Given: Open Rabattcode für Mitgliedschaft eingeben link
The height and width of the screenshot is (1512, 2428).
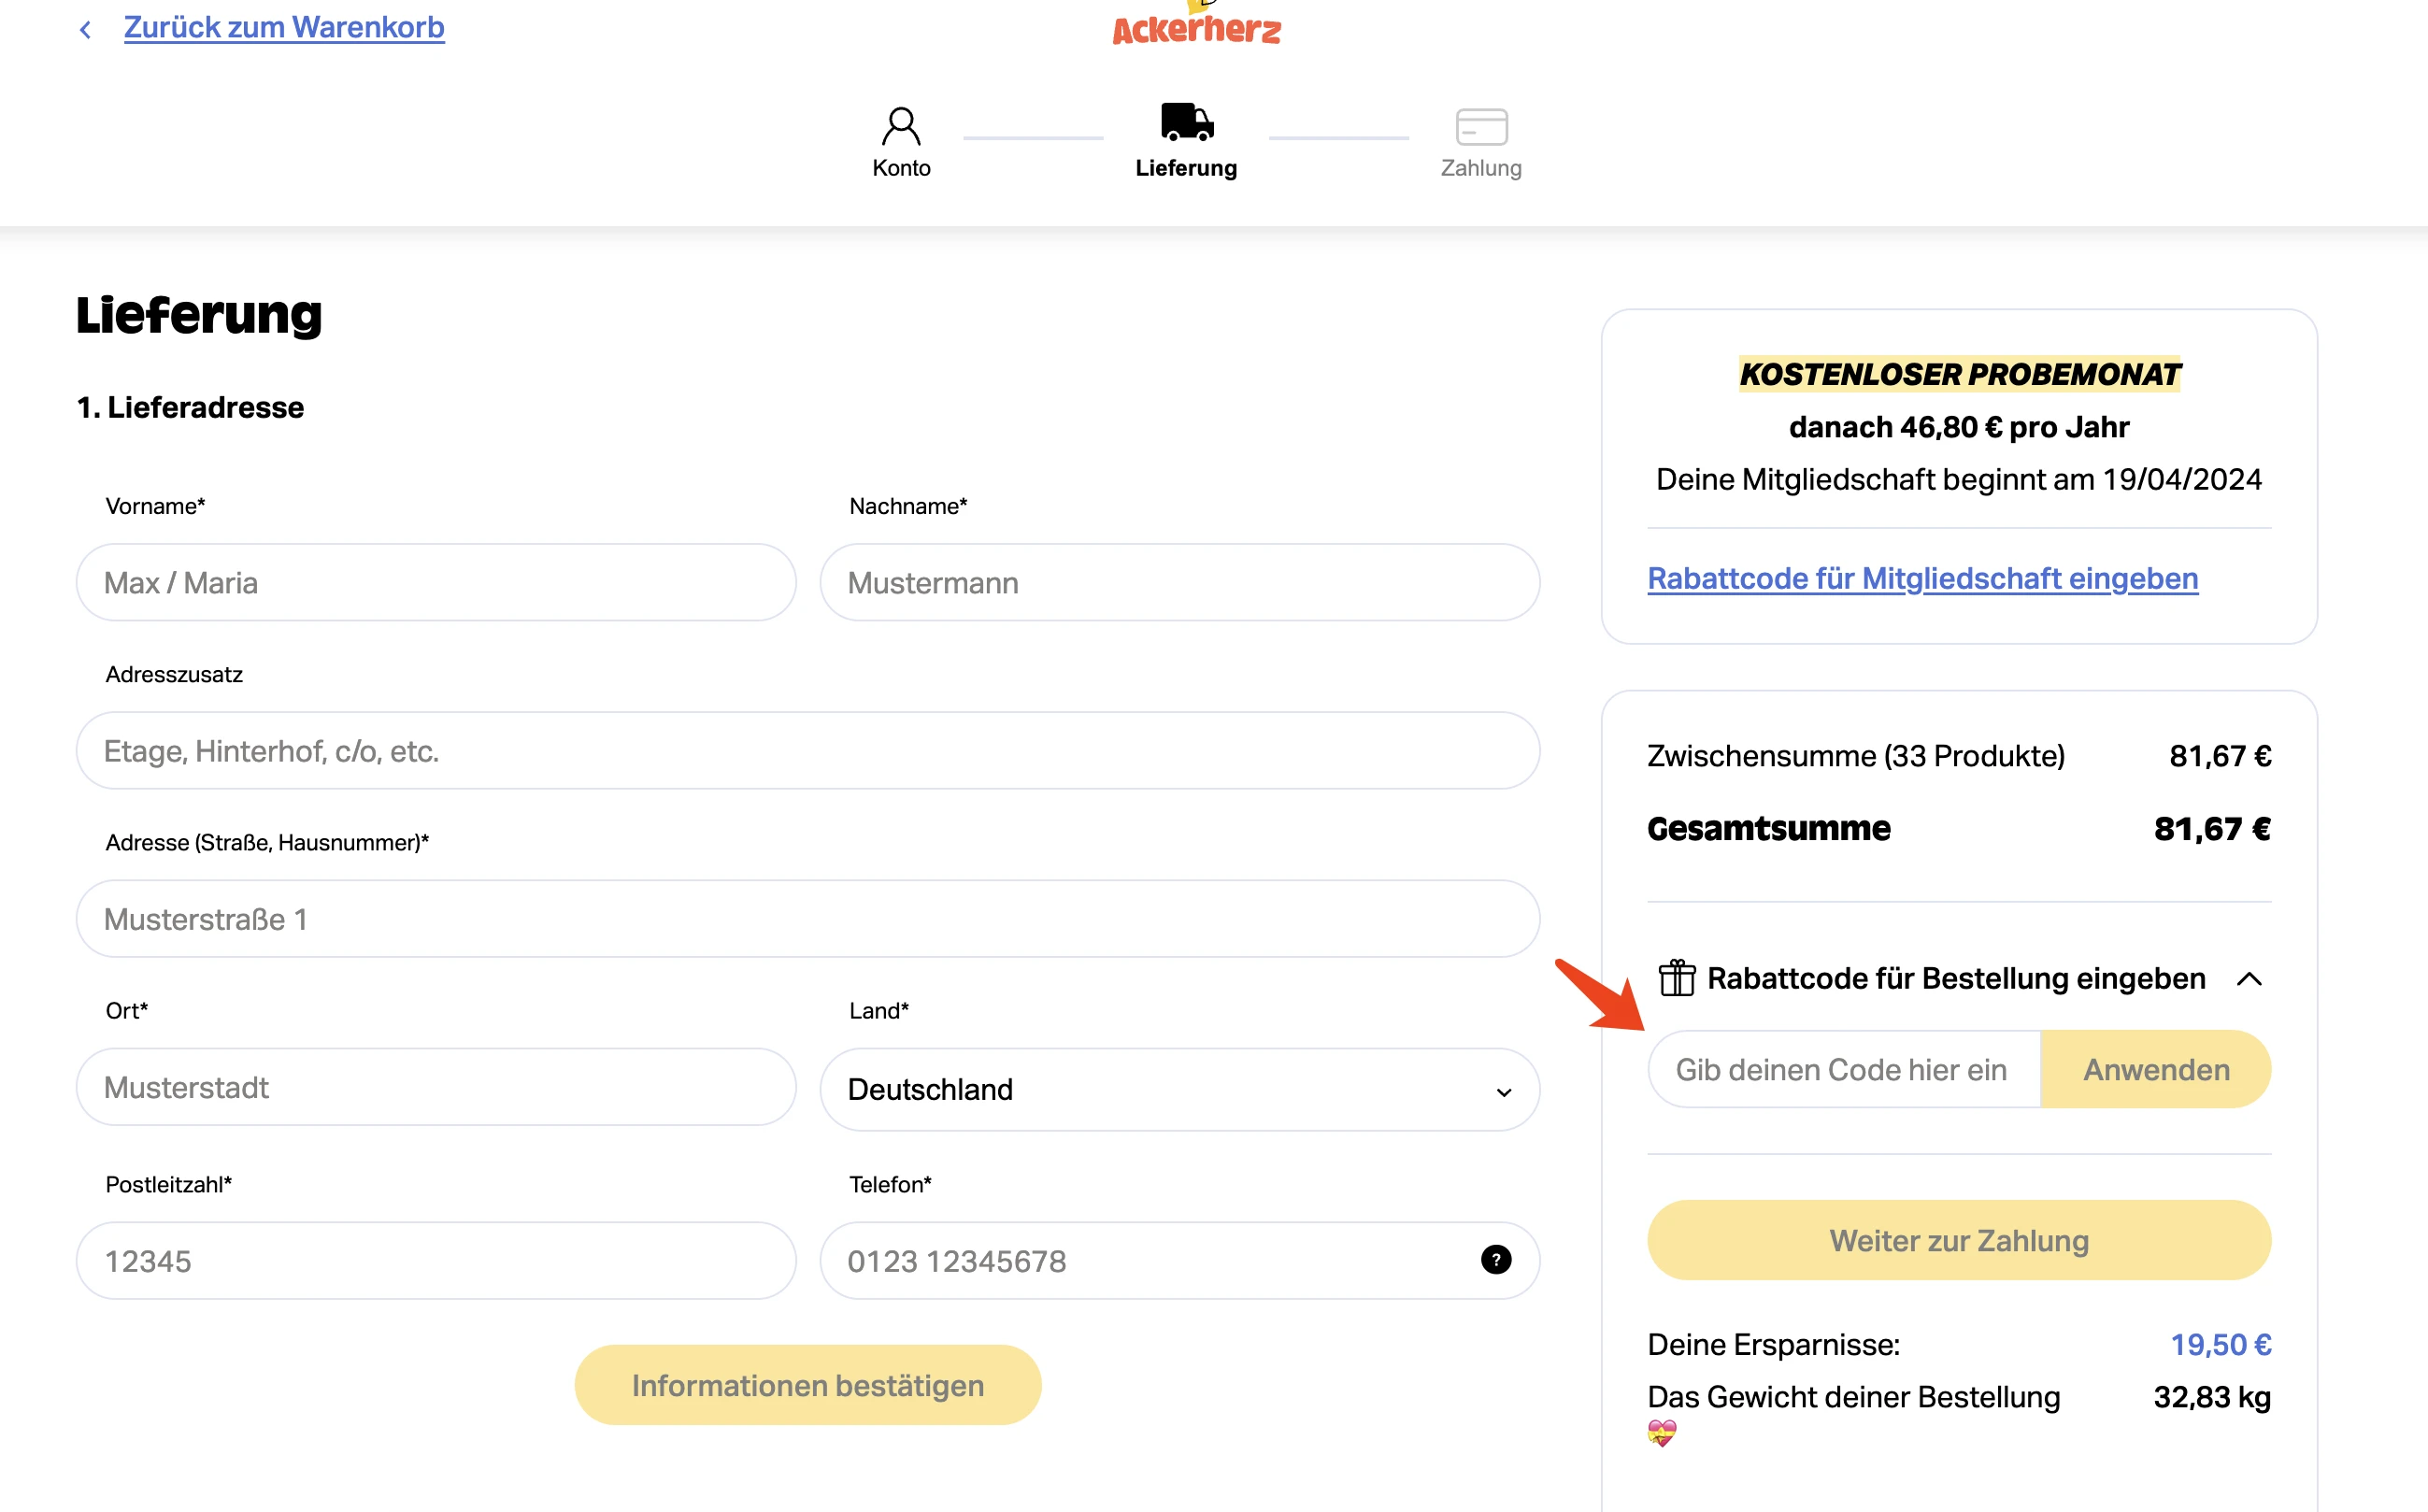Looking at the screenshot, I should [1922, 578].
